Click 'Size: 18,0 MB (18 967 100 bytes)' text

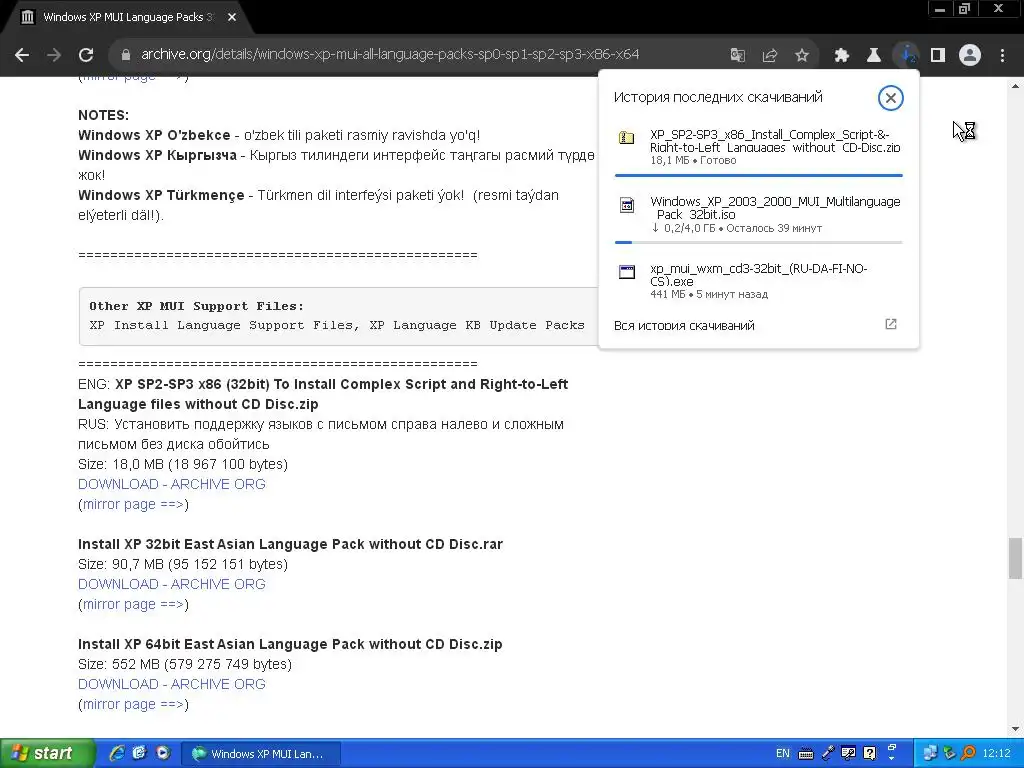click(183, 464)
